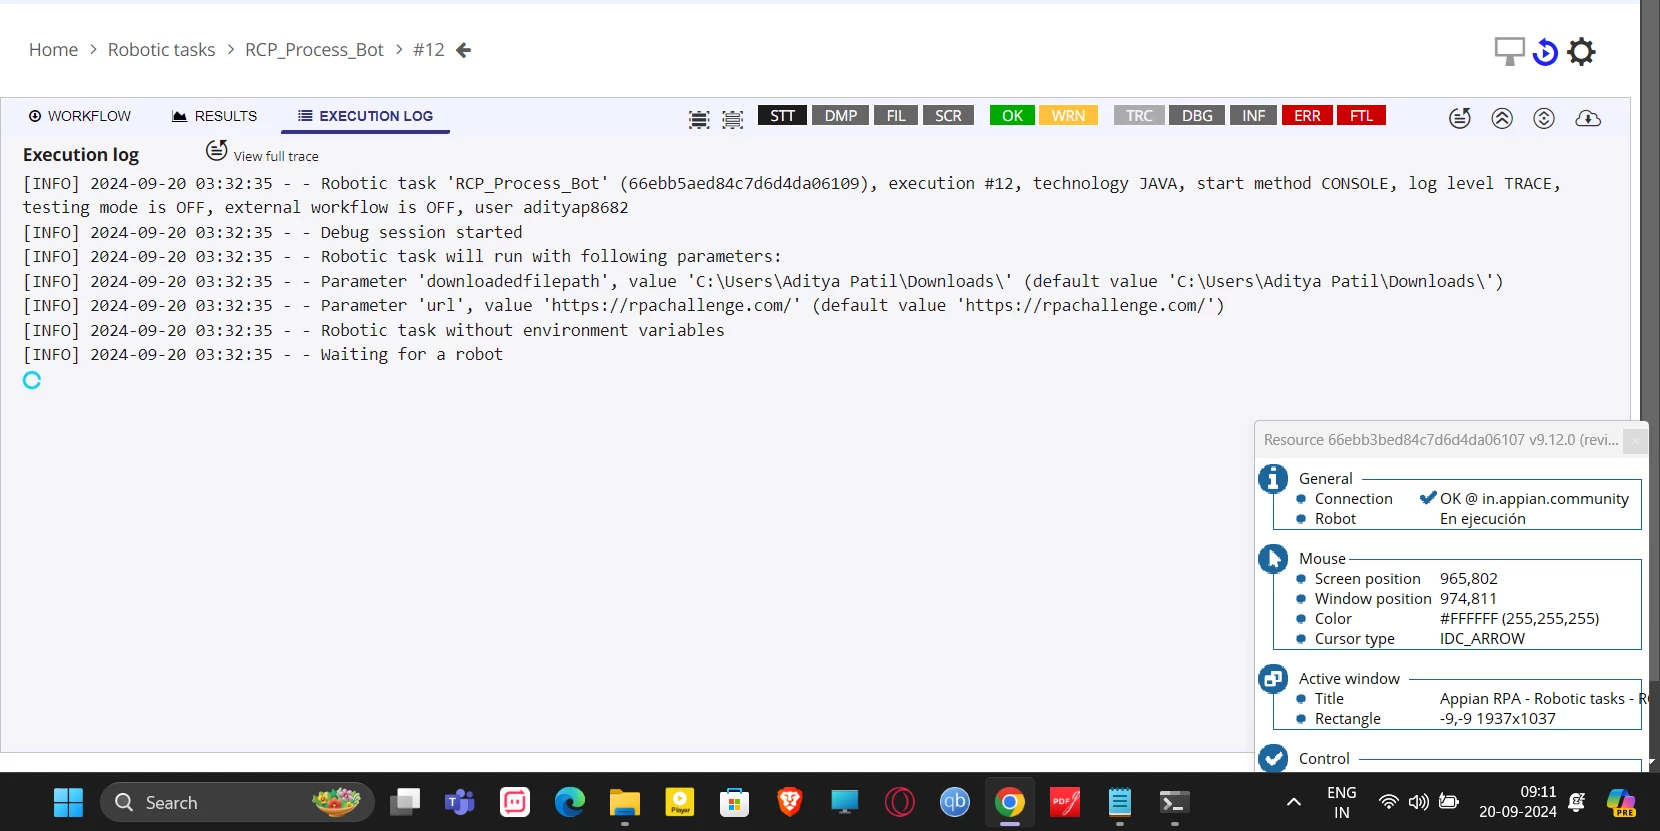Toggle the FIL log filter
Image resolution: width=1660 pixels, height=831 pixels.
tap(896, 116)
